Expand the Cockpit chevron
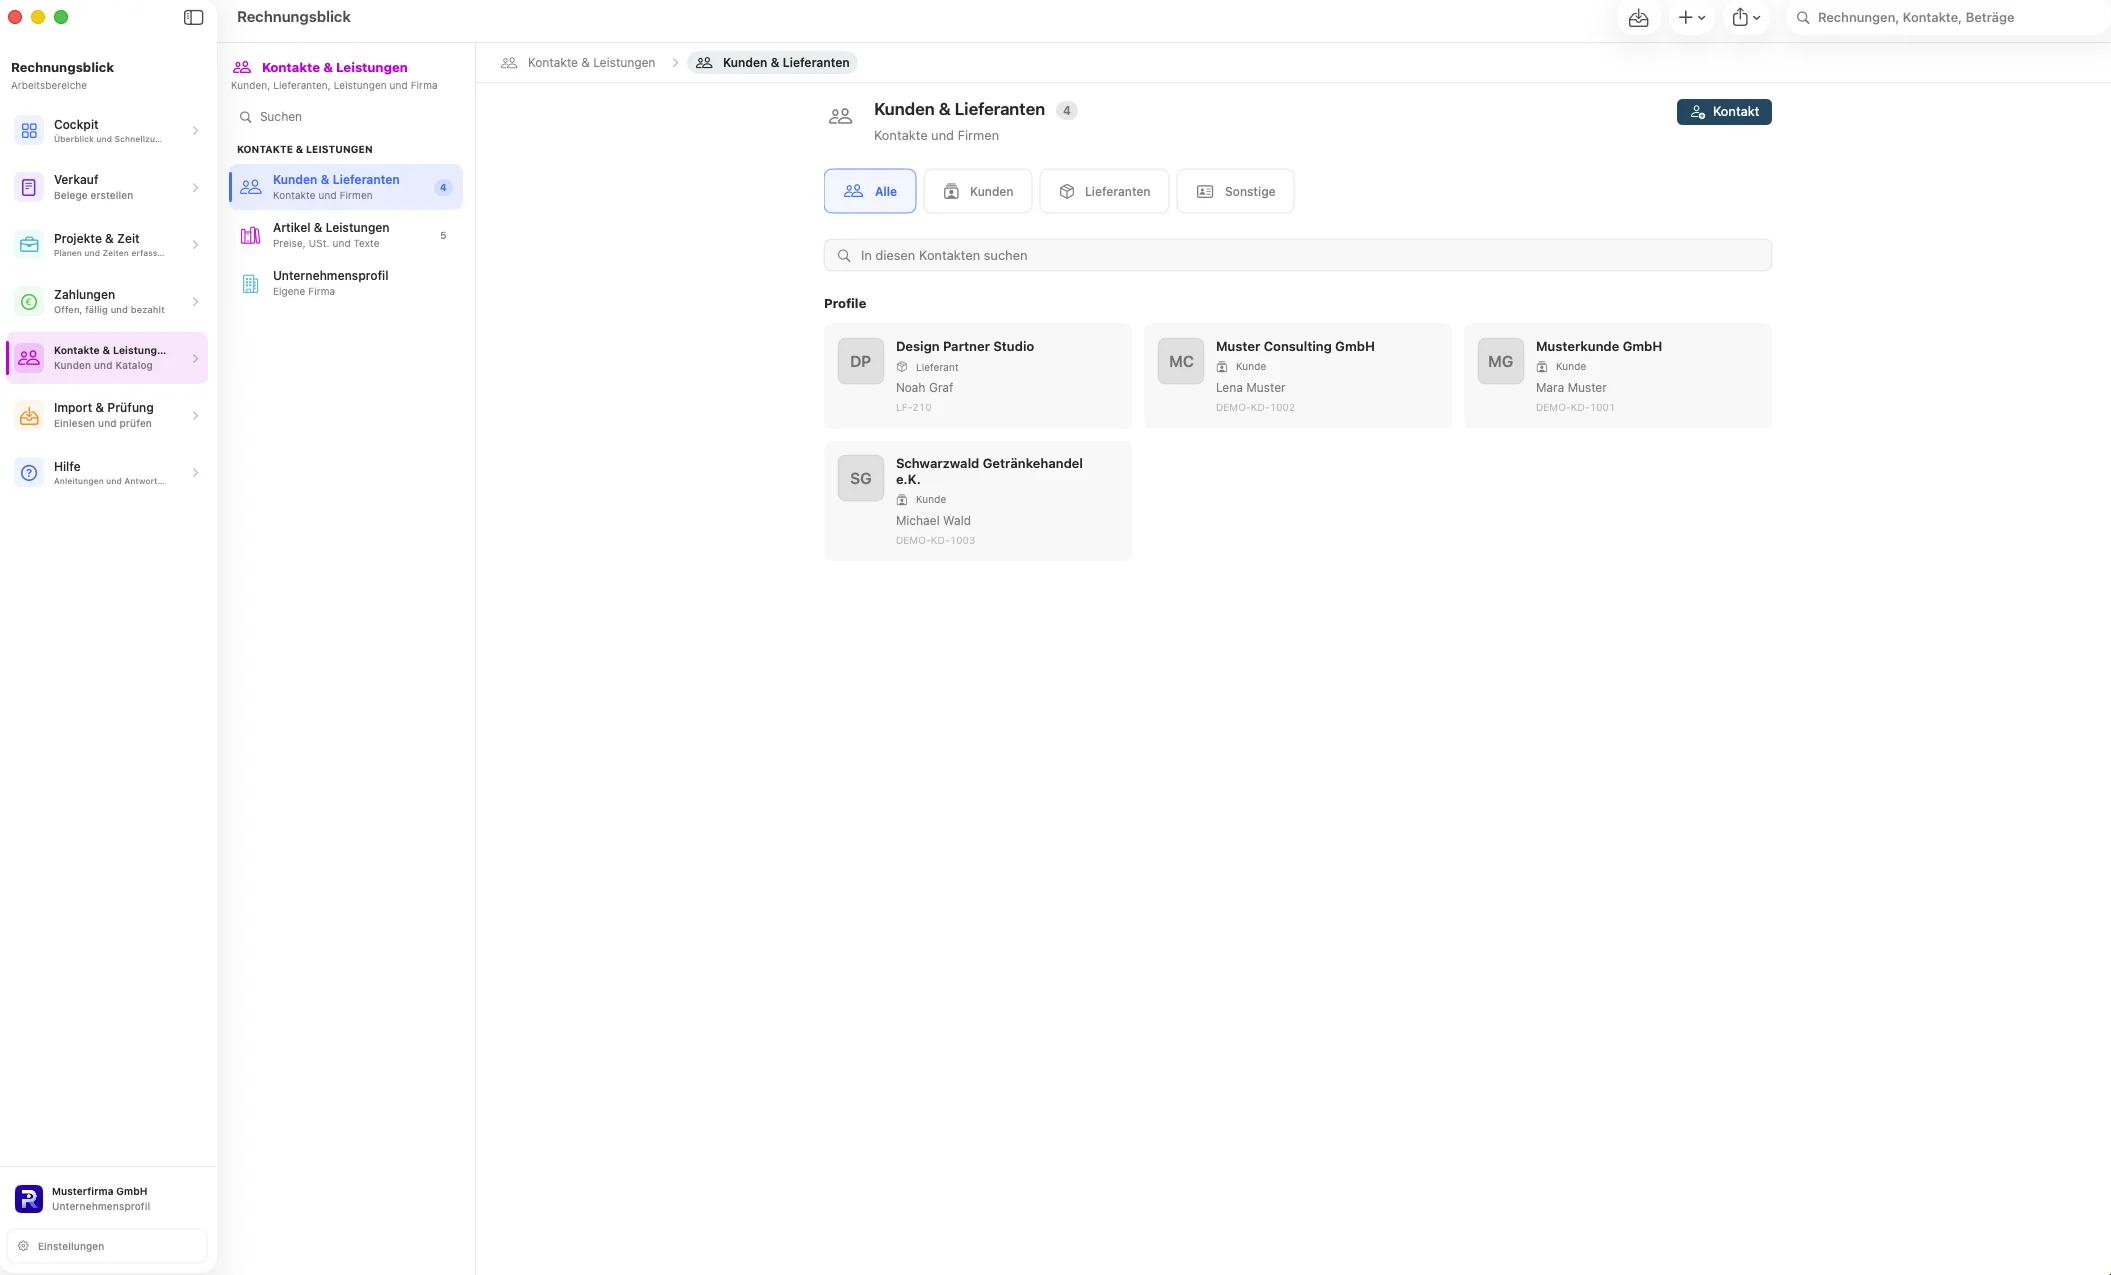Viewport: 2111px width, 1275px height. (x=195, y=131)
